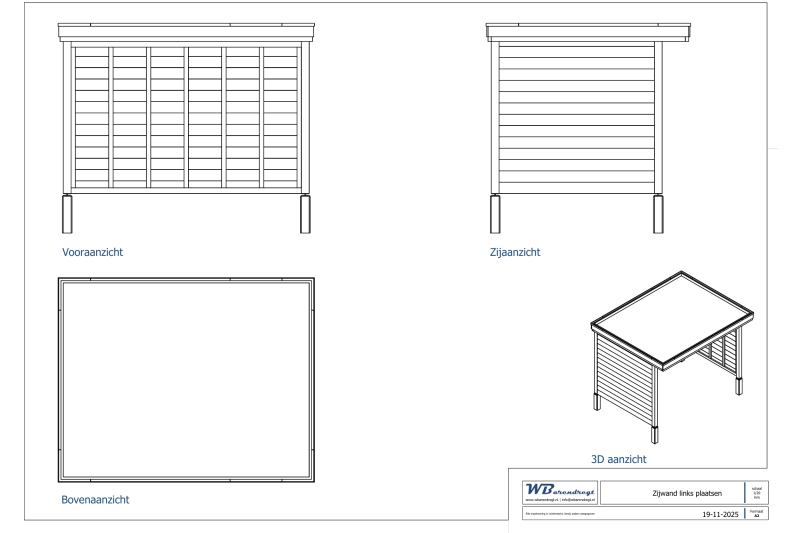
Task: Click the center of the top-view roof rectangle
Action: pos(187,380)
